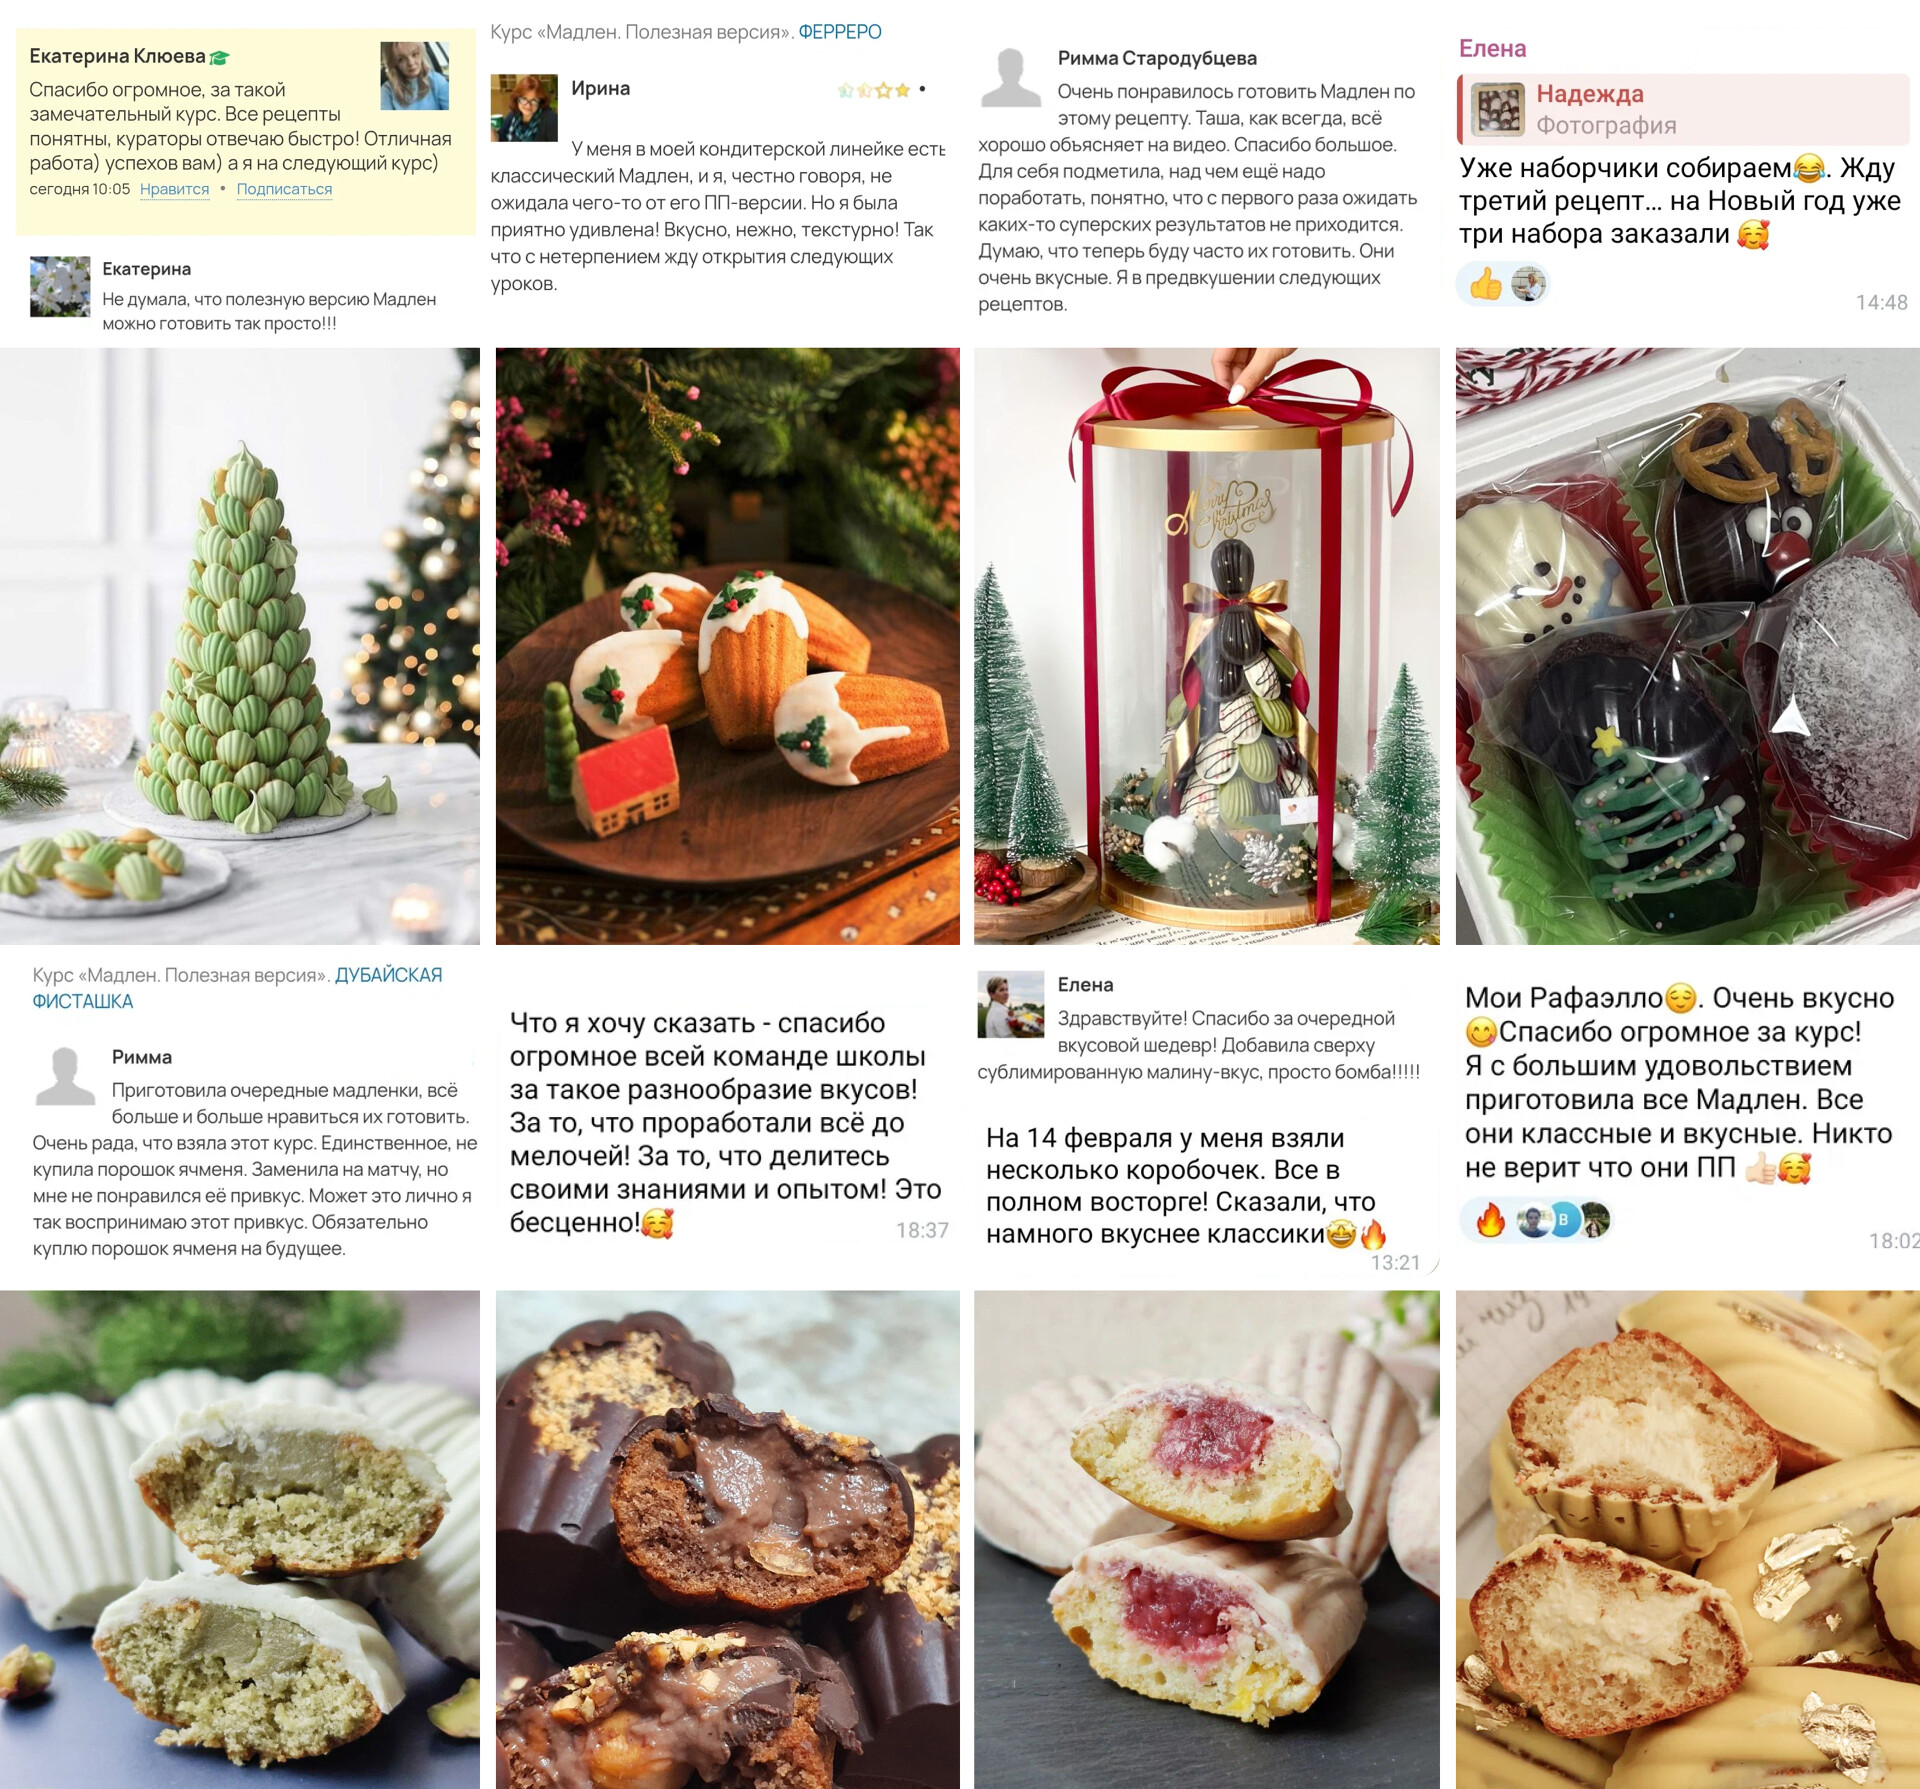Click the fire reaction under the Raffaello message
Screen dimensions: 1920x1789
point(1490,1220)
